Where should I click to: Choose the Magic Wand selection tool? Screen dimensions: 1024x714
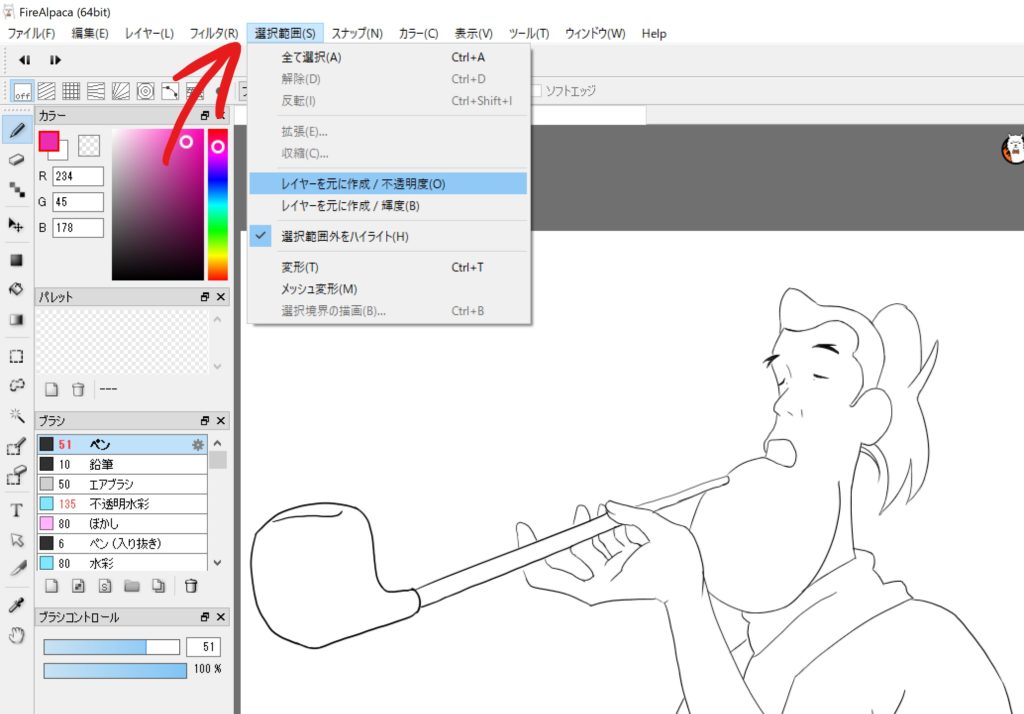17,415
